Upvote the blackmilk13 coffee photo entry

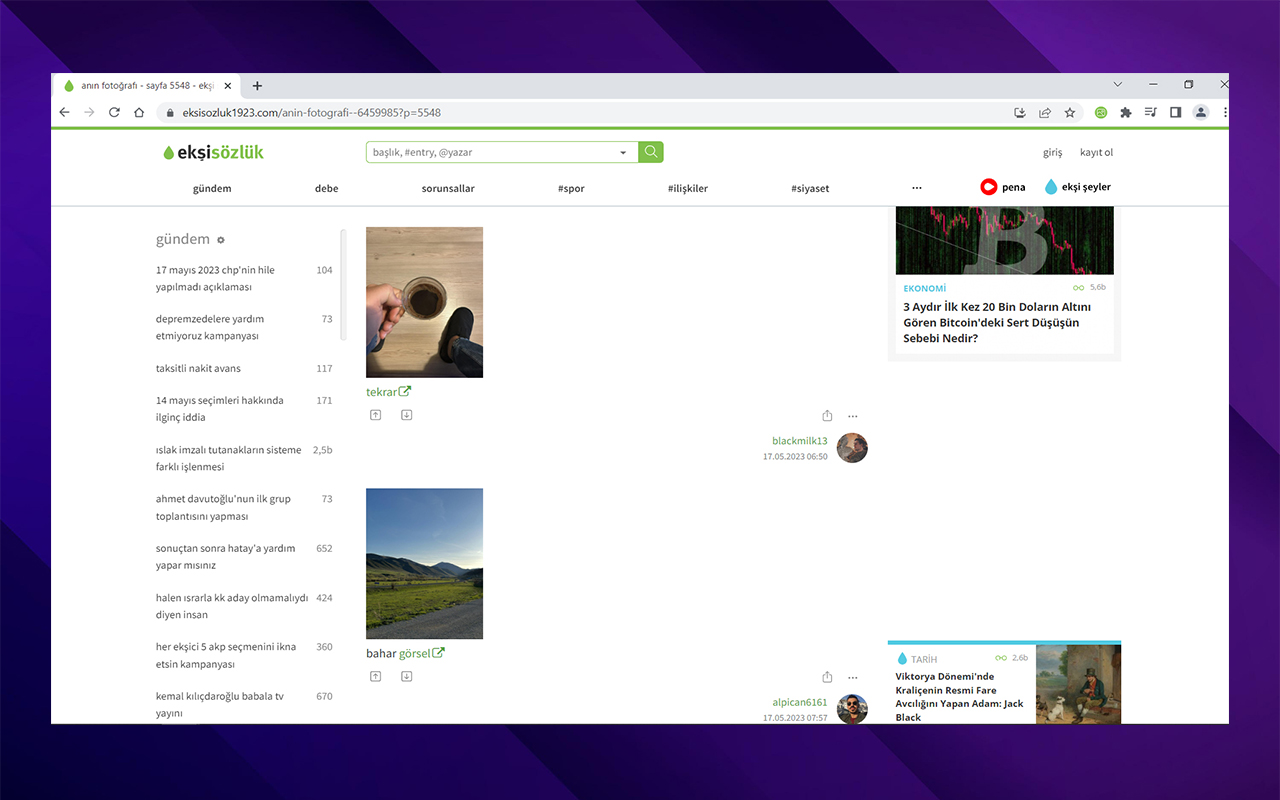point(376,415)
